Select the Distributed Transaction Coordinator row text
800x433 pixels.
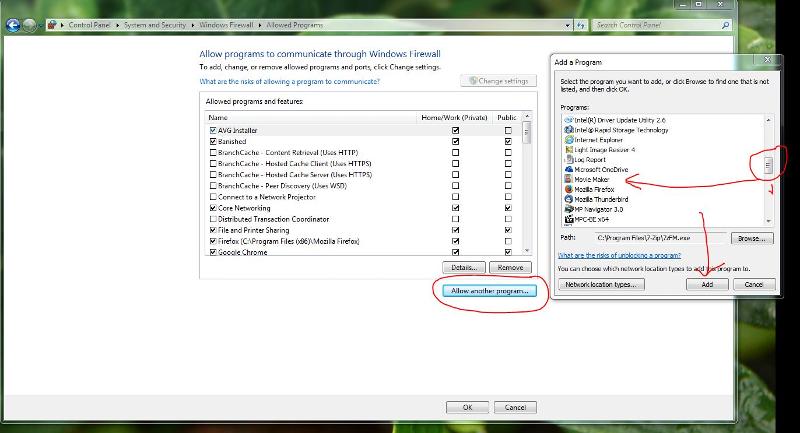point(273,219)
